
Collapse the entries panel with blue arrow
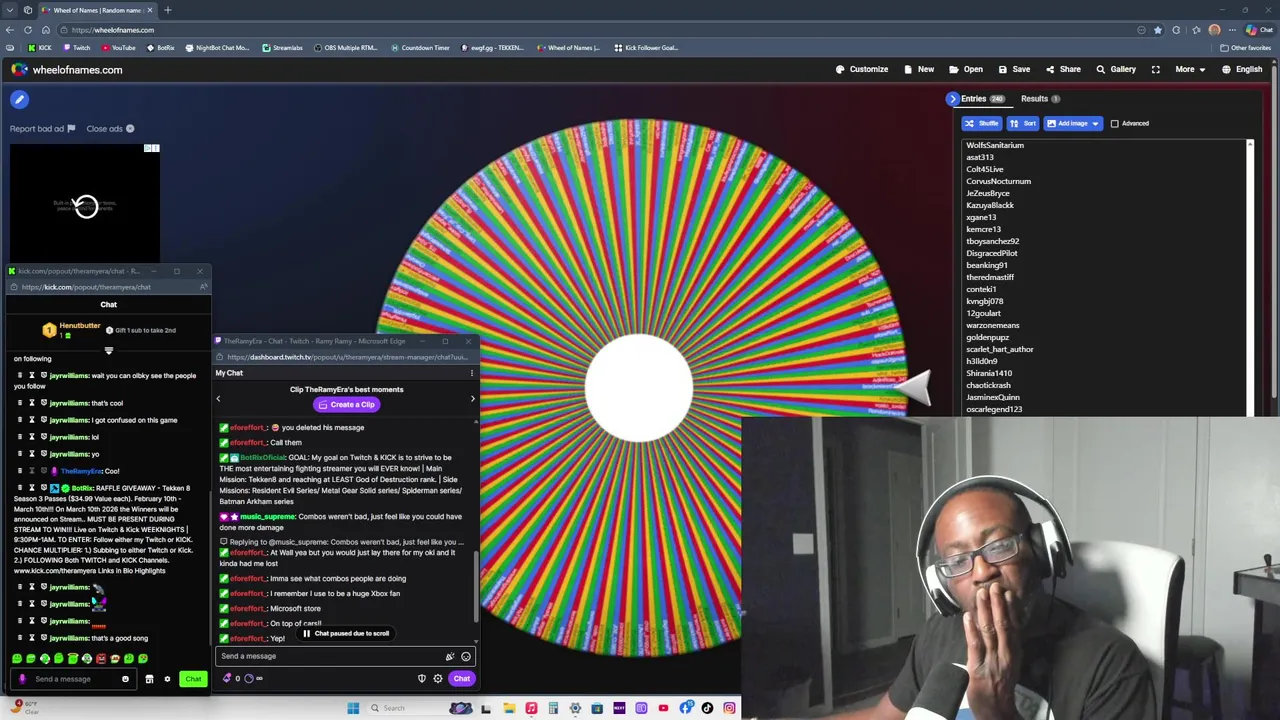952,99
